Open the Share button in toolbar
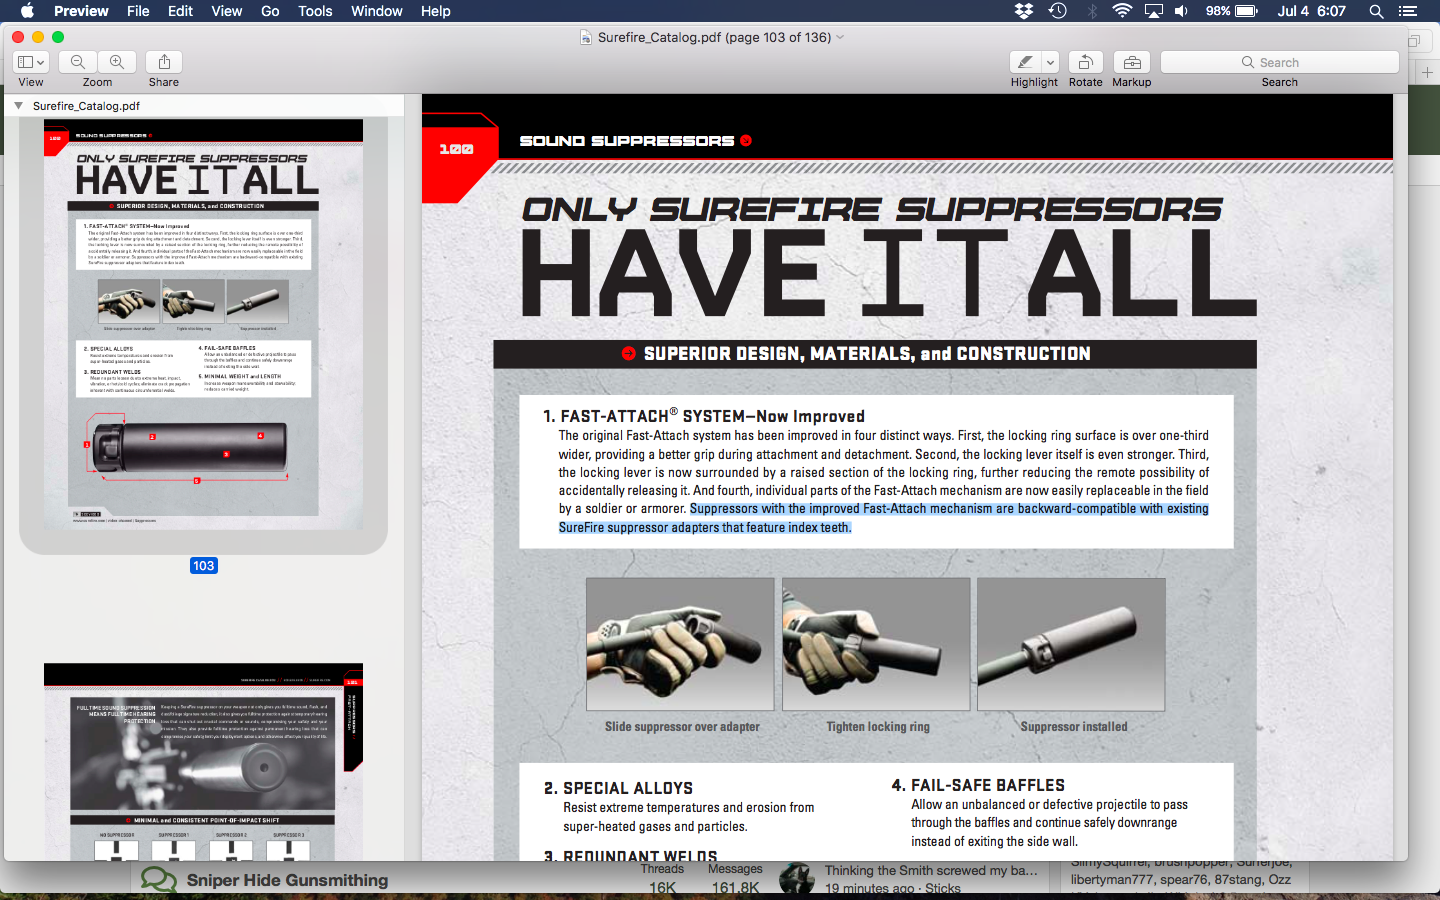1440x900 pixels. click(x=164, y=62)
